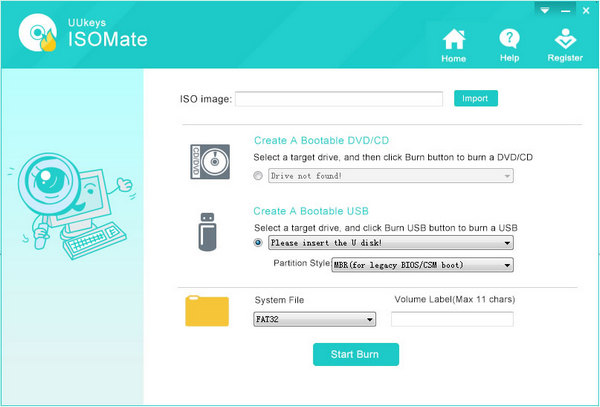Click the Start Burn button
600x407 pixels.
(356, 354)
